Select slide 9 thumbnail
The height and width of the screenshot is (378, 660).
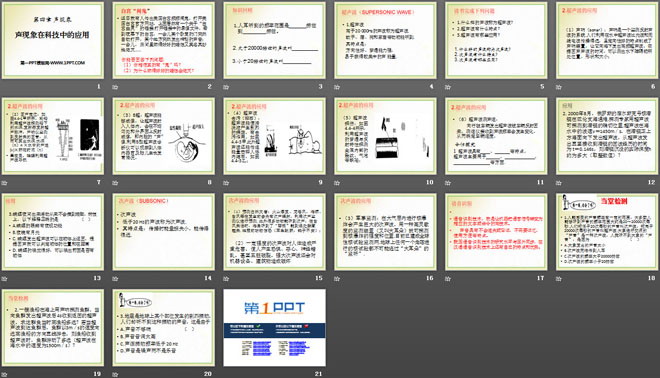pos(274,136)
